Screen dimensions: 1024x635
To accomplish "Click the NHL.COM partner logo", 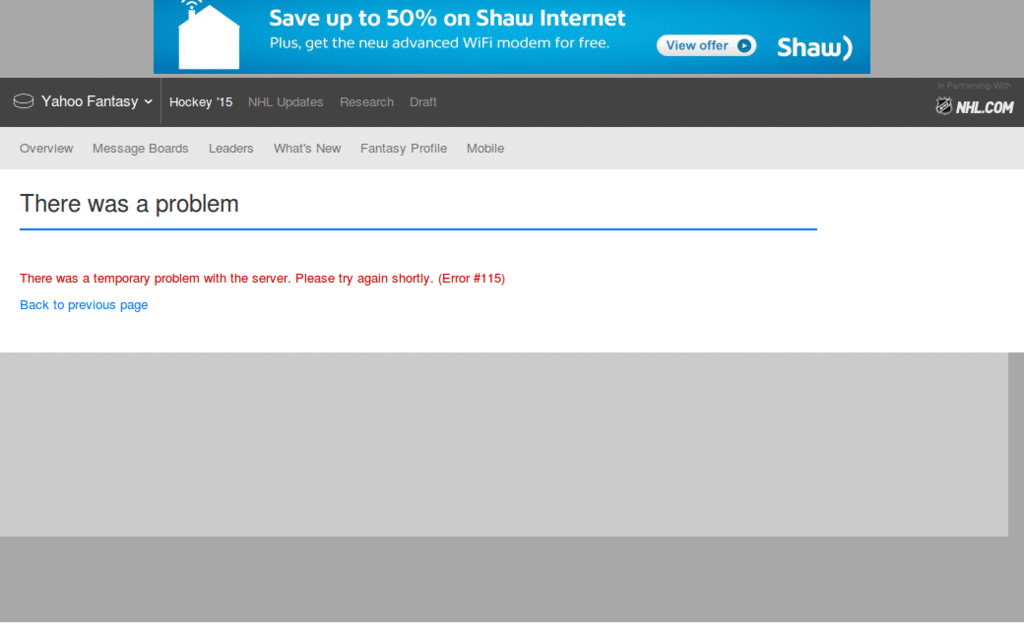I will 974,106.
